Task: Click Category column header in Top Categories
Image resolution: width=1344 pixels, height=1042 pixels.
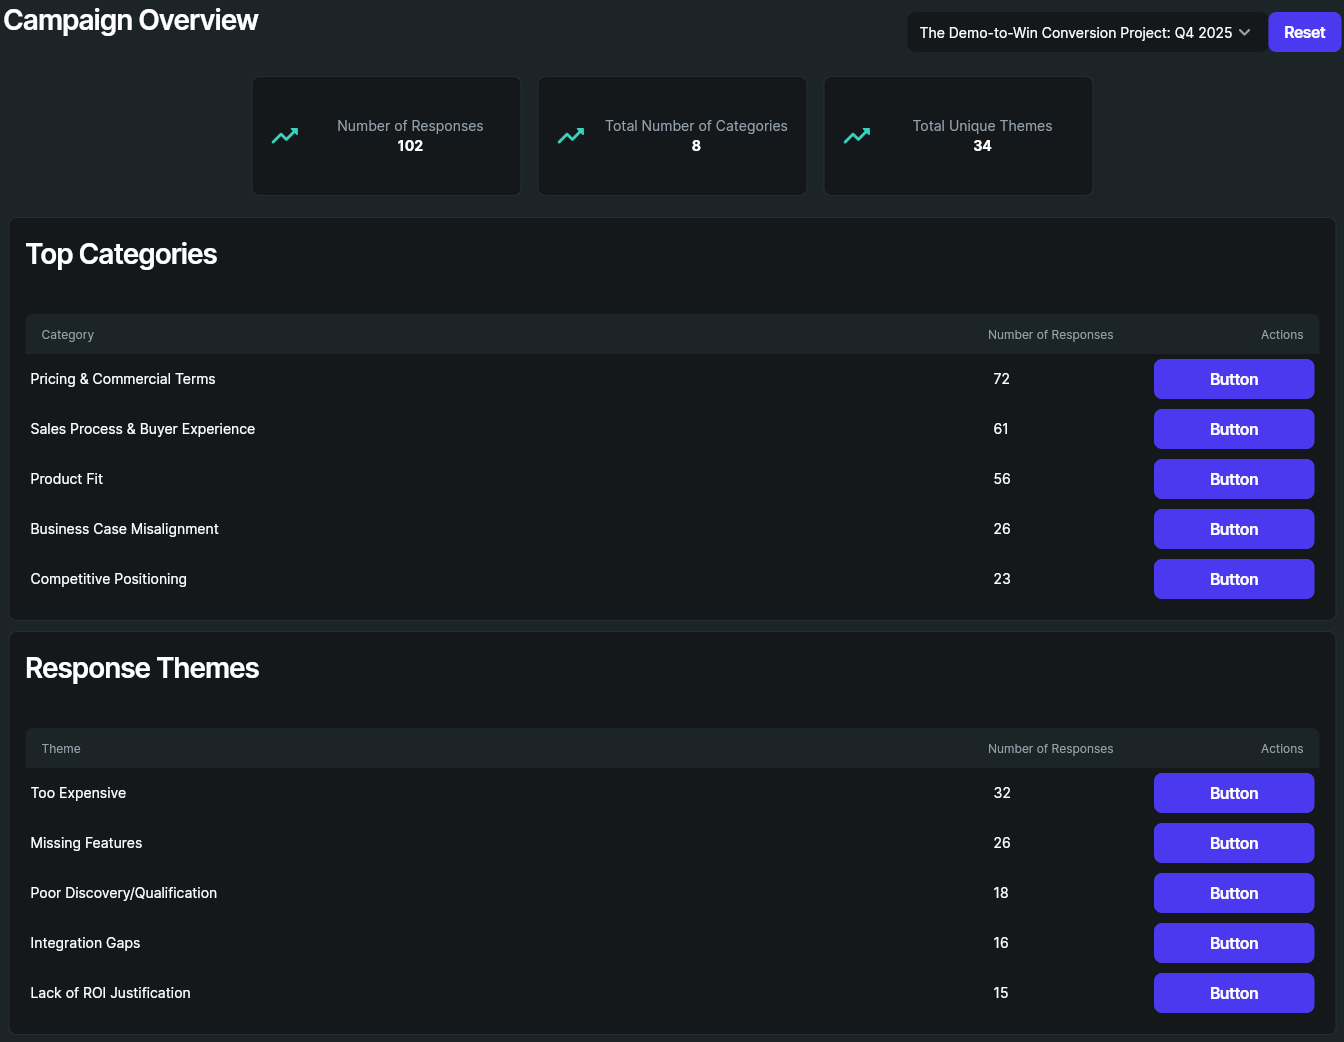Action: click(68, 335)
